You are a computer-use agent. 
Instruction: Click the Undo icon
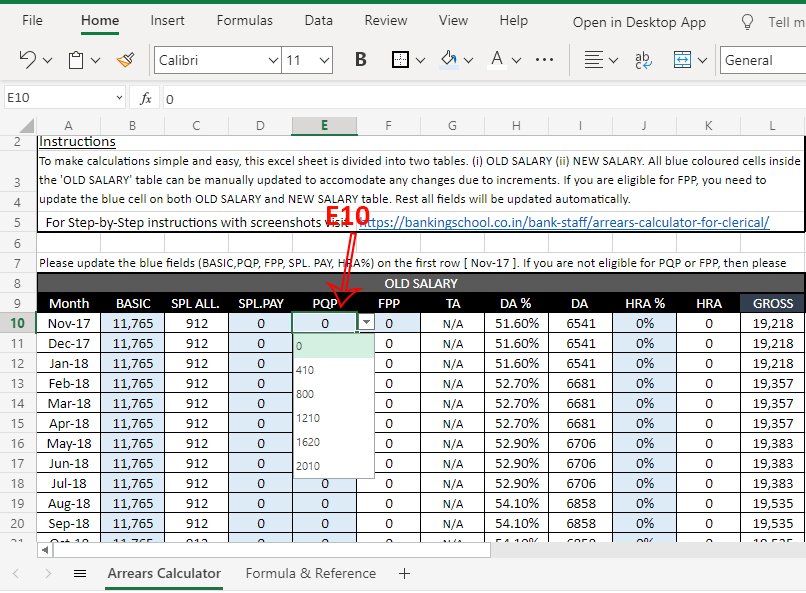(x=28, y=60)
